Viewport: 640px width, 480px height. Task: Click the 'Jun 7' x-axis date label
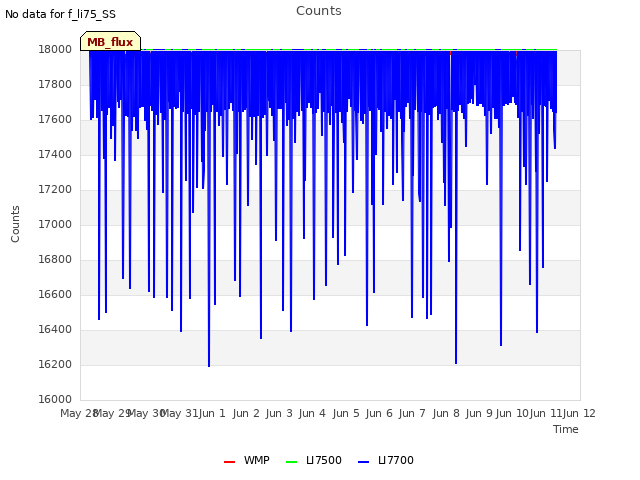click(x=412, y=413)
